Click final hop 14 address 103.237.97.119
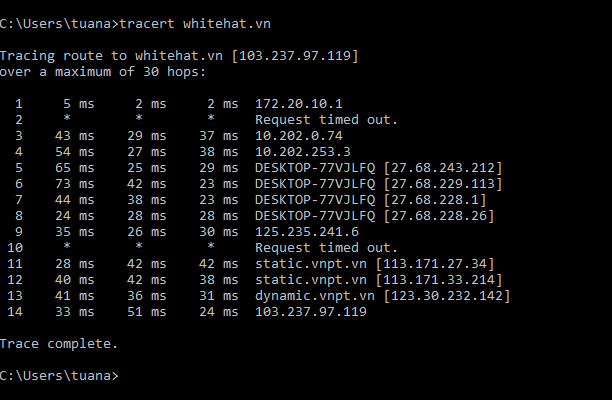This screenshot has height=400, width=612. click(x=311, y=312)
